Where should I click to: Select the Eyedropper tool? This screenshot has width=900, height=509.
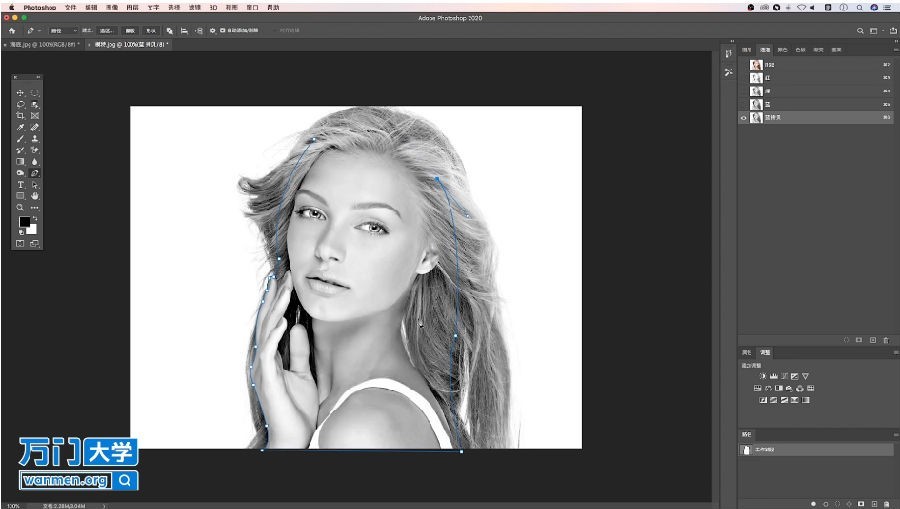[20, 127]
